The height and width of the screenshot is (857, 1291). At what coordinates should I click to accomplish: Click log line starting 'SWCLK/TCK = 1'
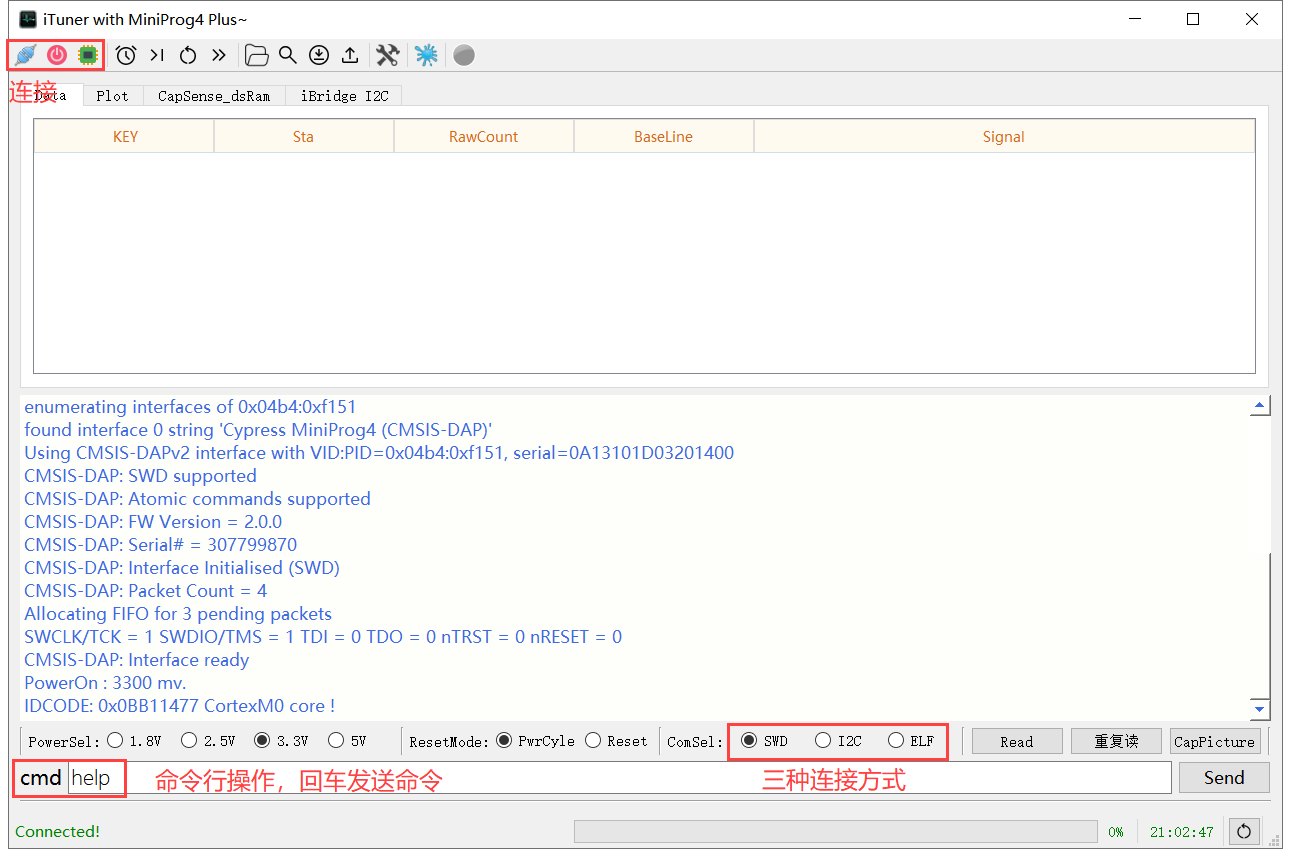click(x=323, y=637)
